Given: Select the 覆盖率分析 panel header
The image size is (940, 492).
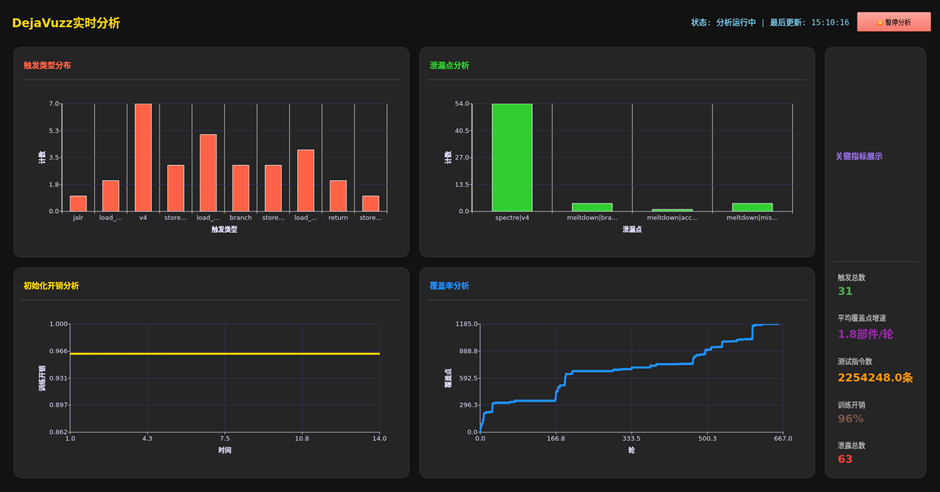Looking at the screenshot, I should click(449, 286).
